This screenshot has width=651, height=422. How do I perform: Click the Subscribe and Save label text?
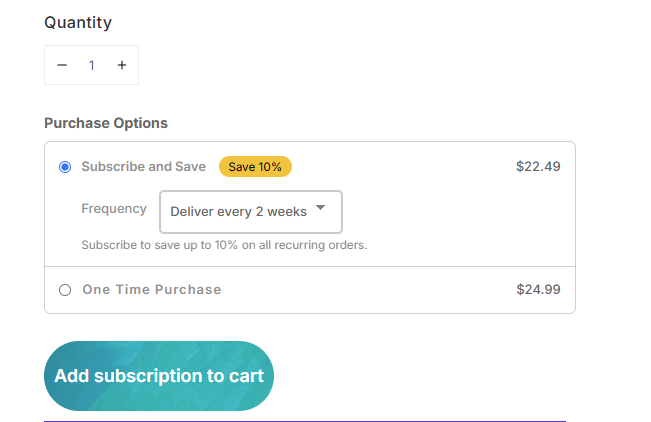point(143,167)
